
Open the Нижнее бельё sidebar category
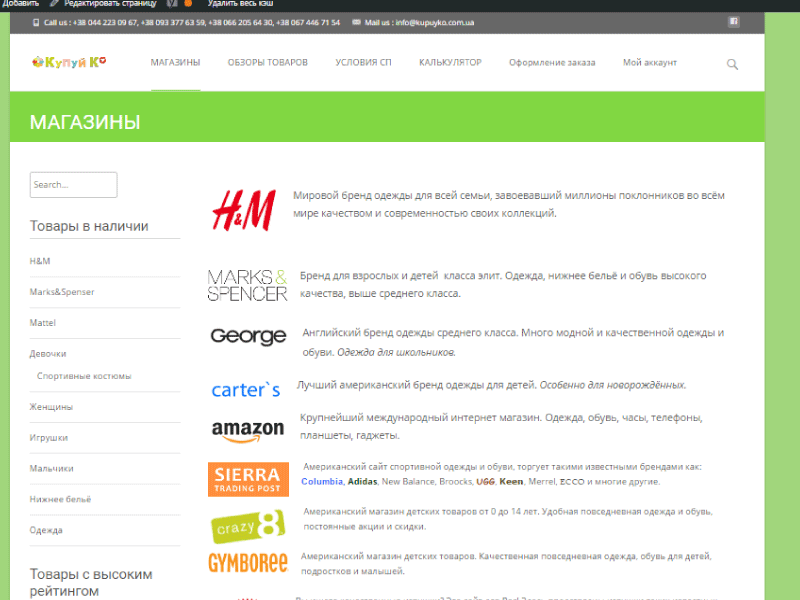click(60, 499)
